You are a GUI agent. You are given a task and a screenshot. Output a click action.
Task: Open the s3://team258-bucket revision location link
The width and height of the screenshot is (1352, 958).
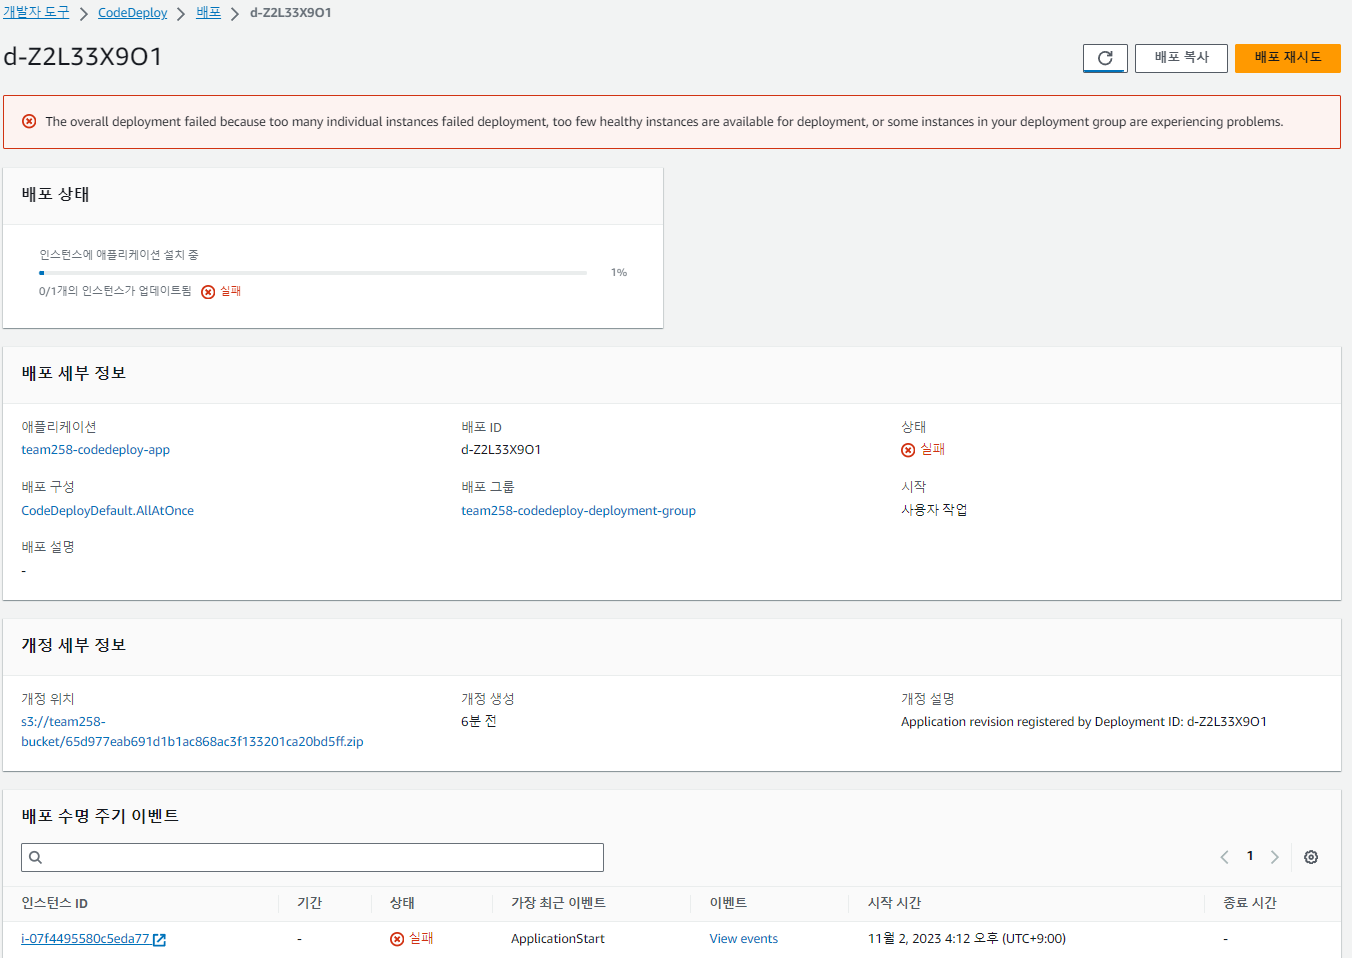pyautogui.click(x=192, y=732)
